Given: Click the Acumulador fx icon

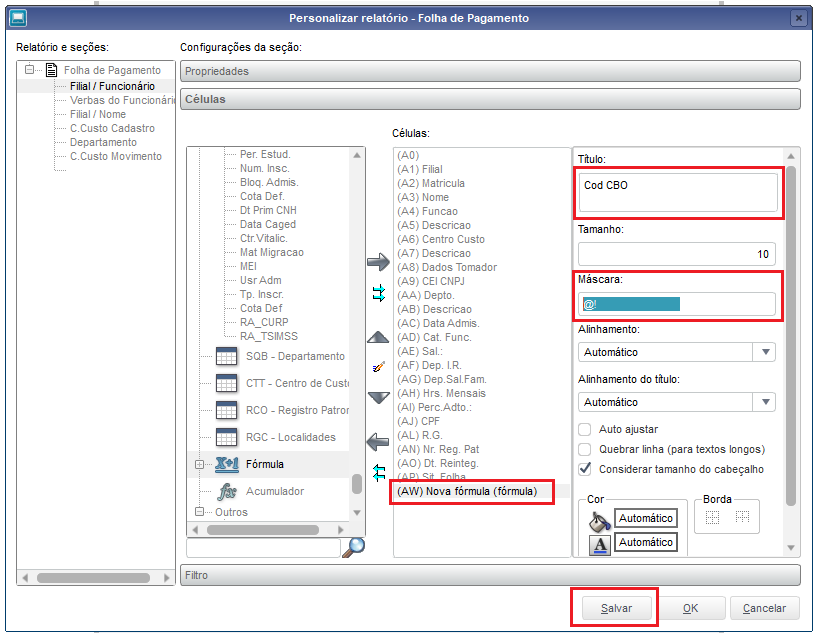Looking at the screenshot, I should (x=227, y=491).
